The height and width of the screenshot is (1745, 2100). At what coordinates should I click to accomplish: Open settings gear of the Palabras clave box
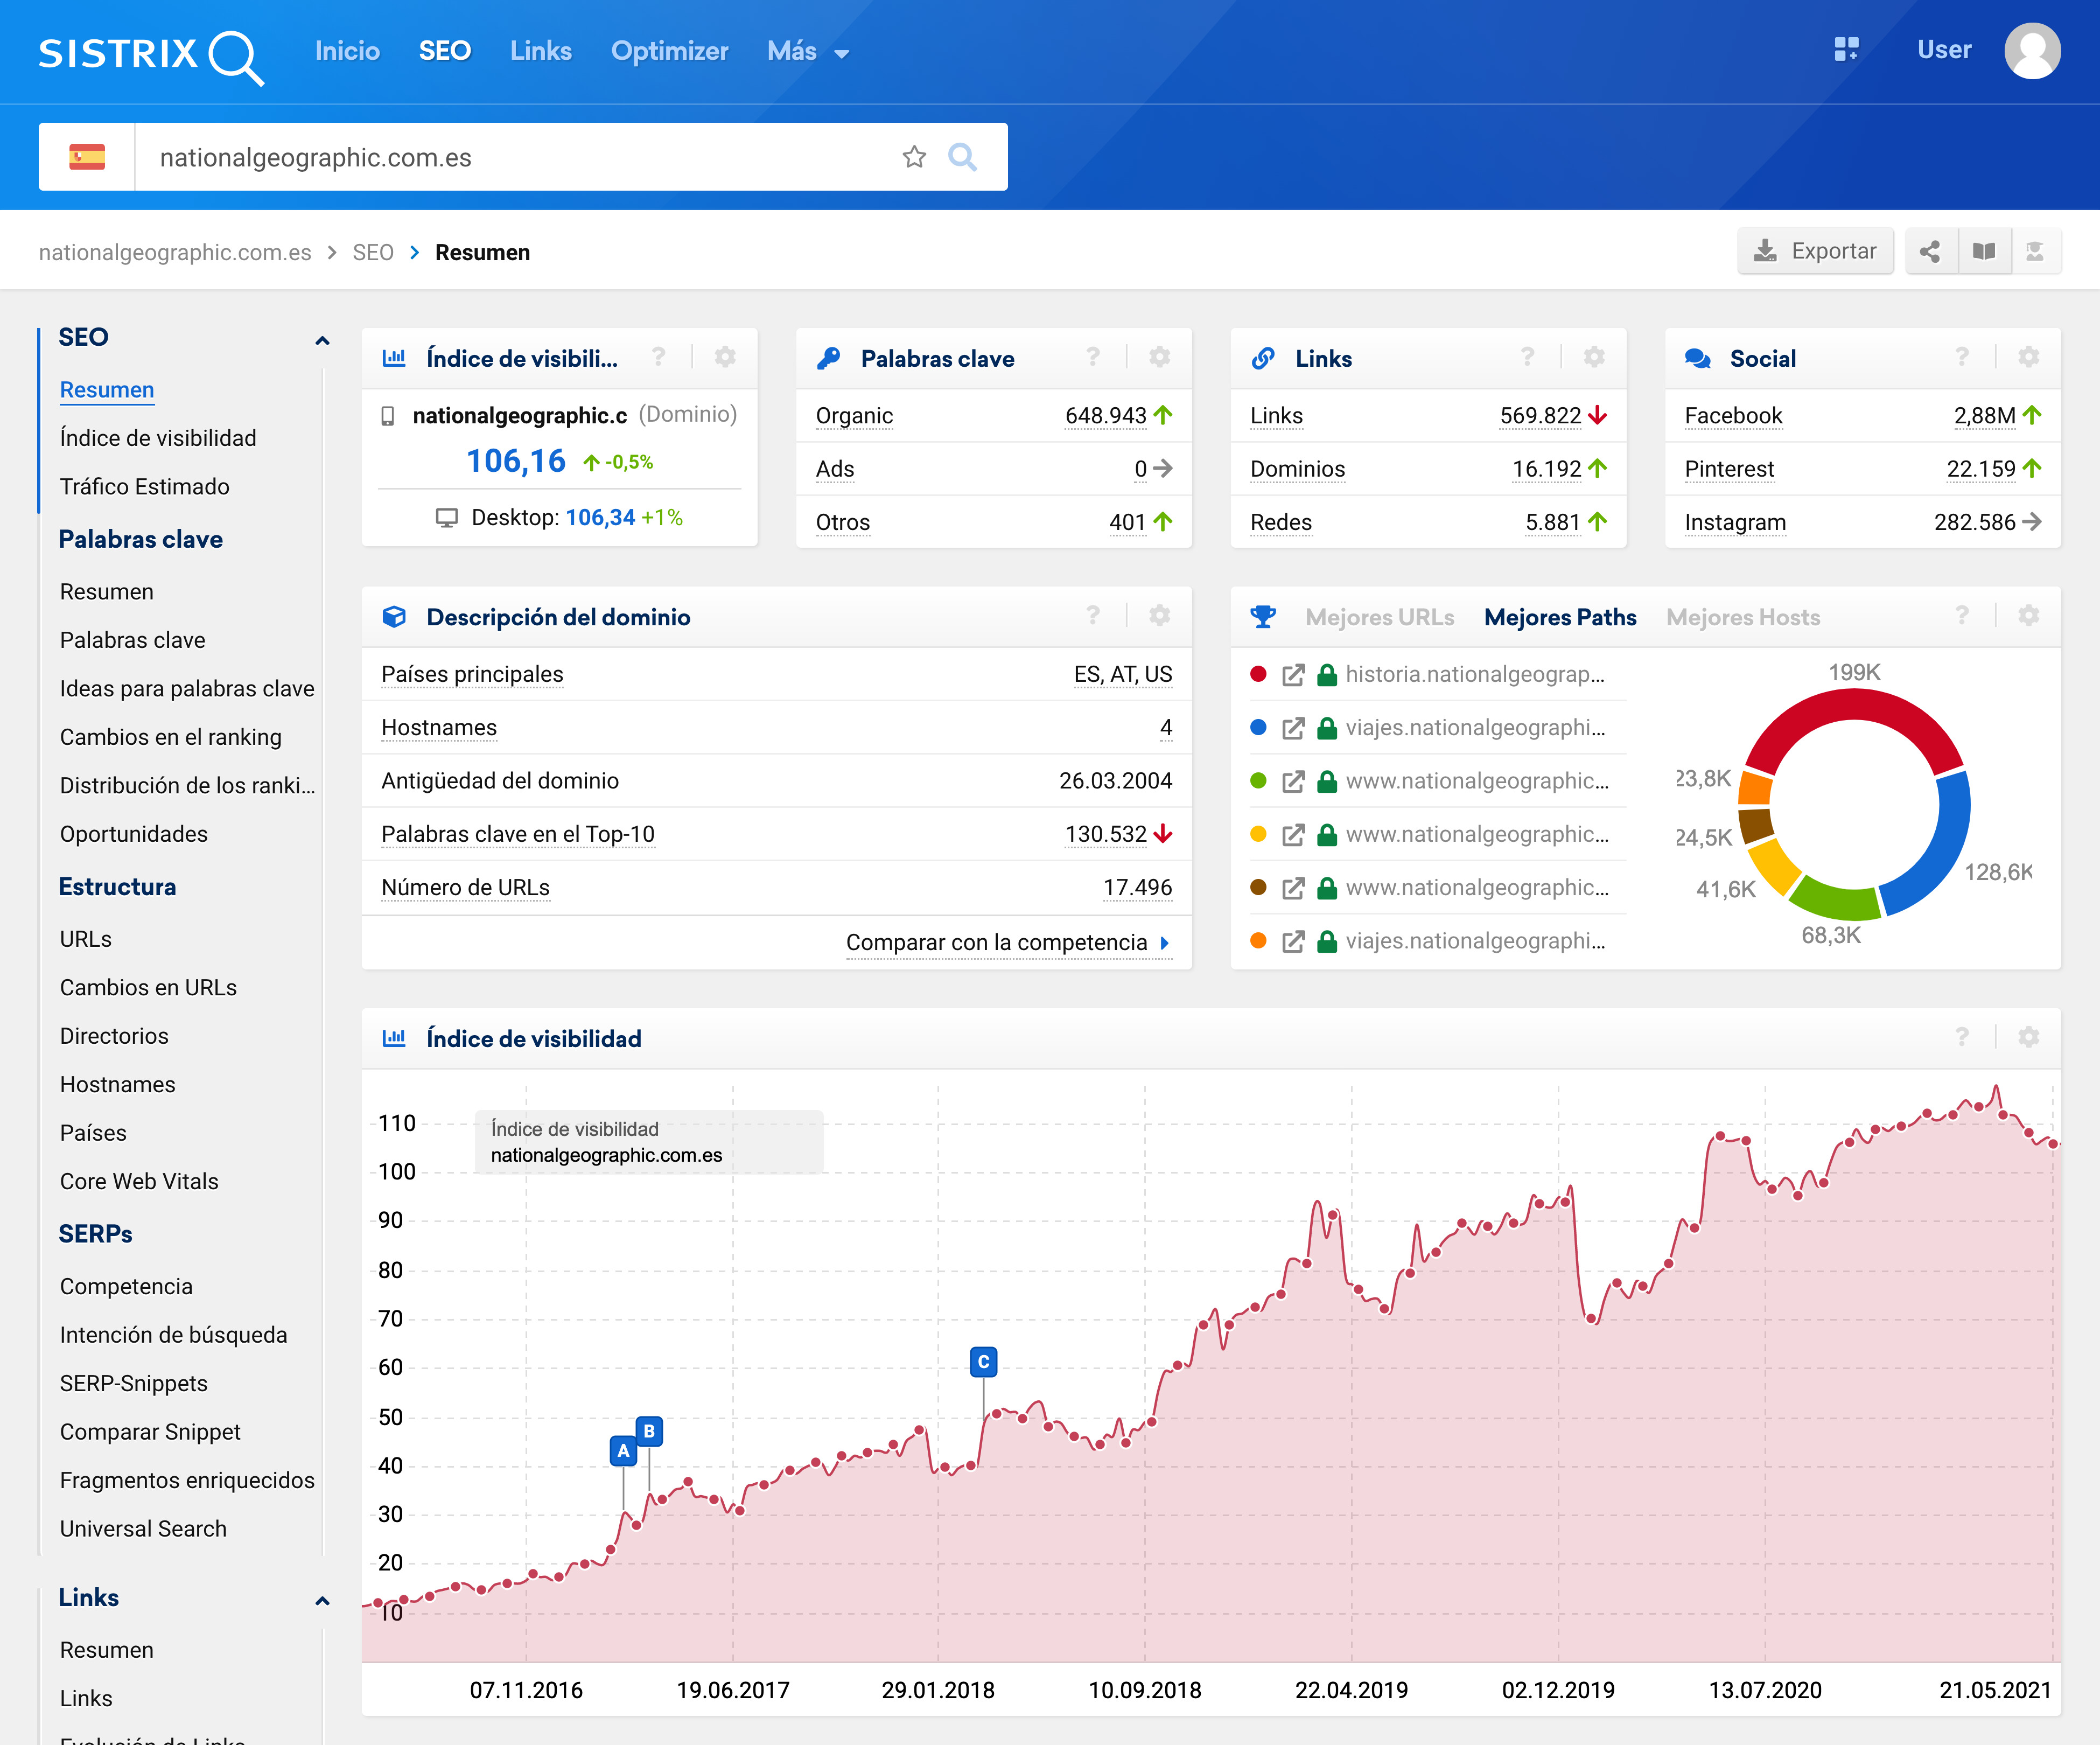1159,357
